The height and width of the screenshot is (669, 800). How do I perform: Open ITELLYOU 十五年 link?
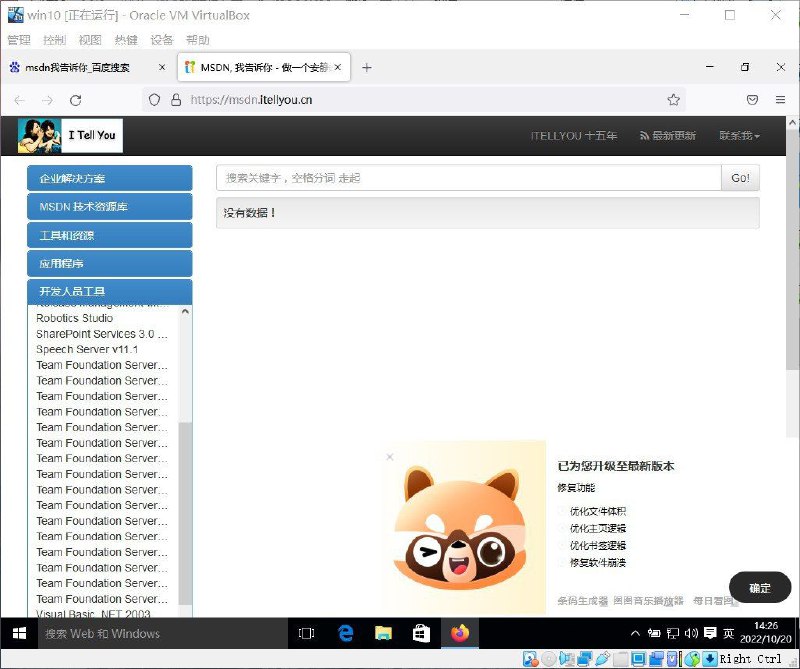click(574, 136)
